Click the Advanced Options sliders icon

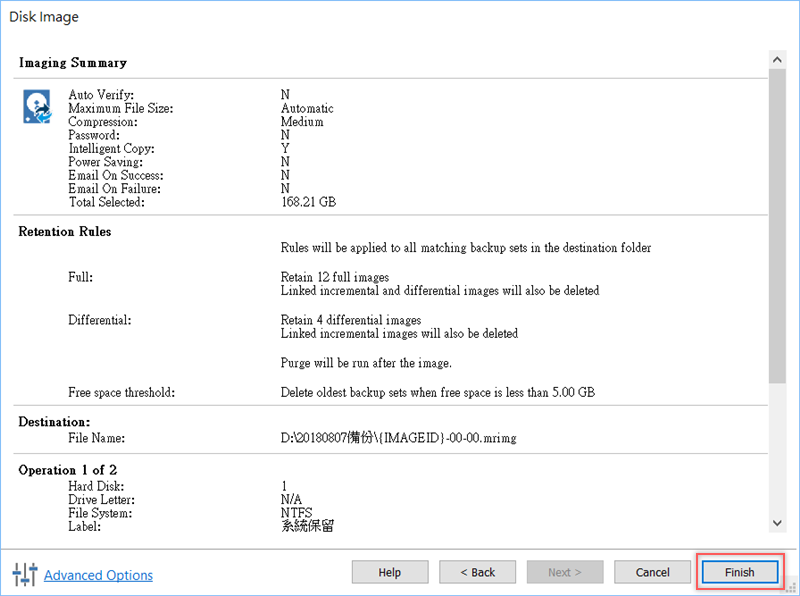[25, 574]
